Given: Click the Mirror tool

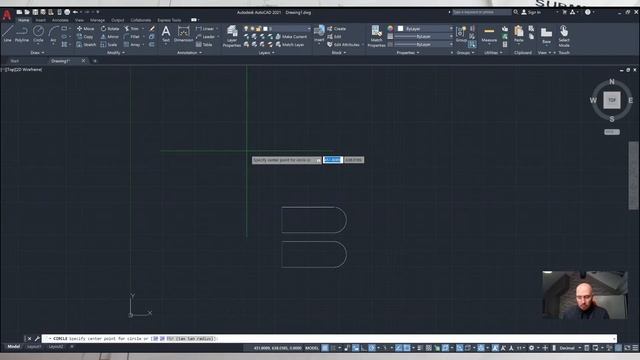Looking at the screenshot, I should coord(109,36).
